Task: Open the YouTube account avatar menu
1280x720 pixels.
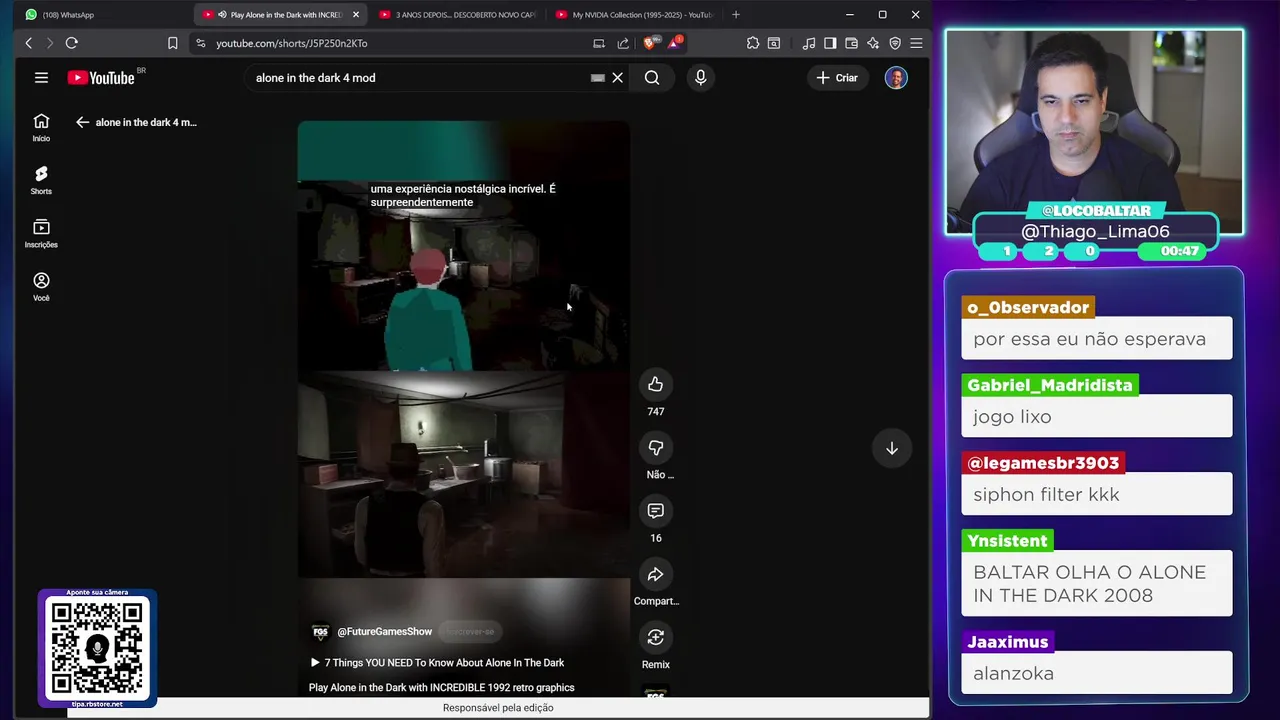Action: (896, 77)
